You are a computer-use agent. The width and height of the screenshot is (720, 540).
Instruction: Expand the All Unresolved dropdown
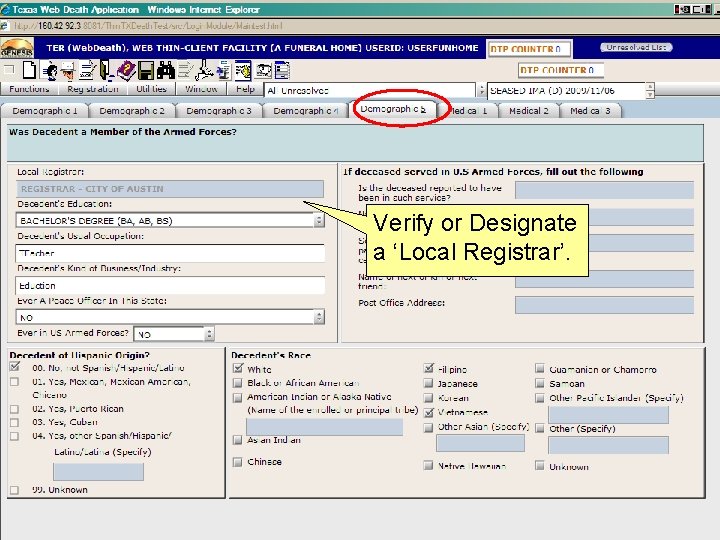[481, 90]
